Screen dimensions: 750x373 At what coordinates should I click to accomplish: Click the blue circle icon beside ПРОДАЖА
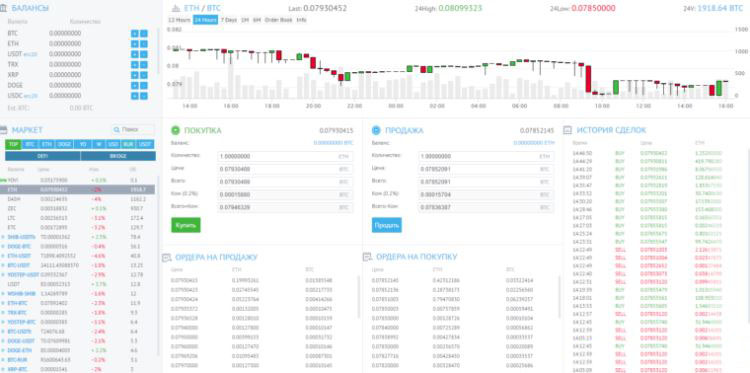coord(376,130)
